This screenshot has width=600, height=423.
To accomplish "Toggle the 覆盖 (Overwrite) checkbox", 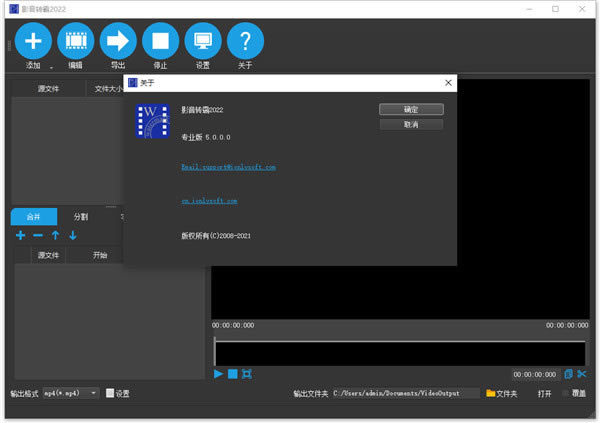I will (x=566, y=393).
